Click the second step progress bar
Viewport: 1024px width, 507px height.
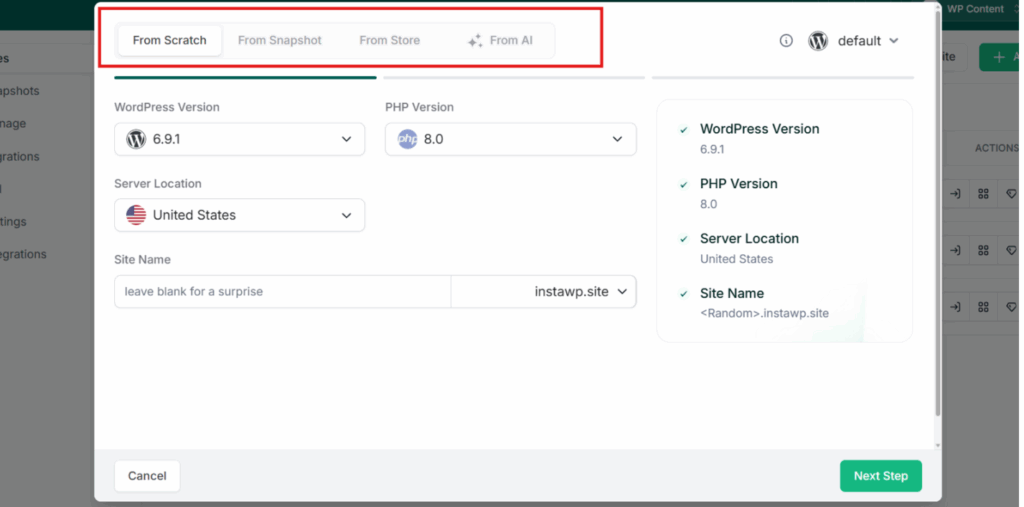tap(514, 78)
